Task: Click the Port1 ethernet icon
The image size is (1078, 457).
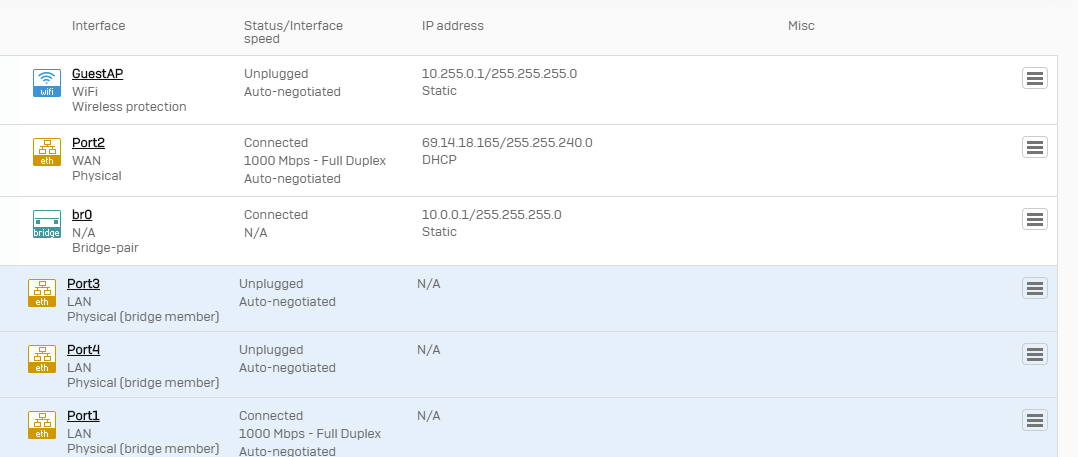Action: tap(42, 425)
